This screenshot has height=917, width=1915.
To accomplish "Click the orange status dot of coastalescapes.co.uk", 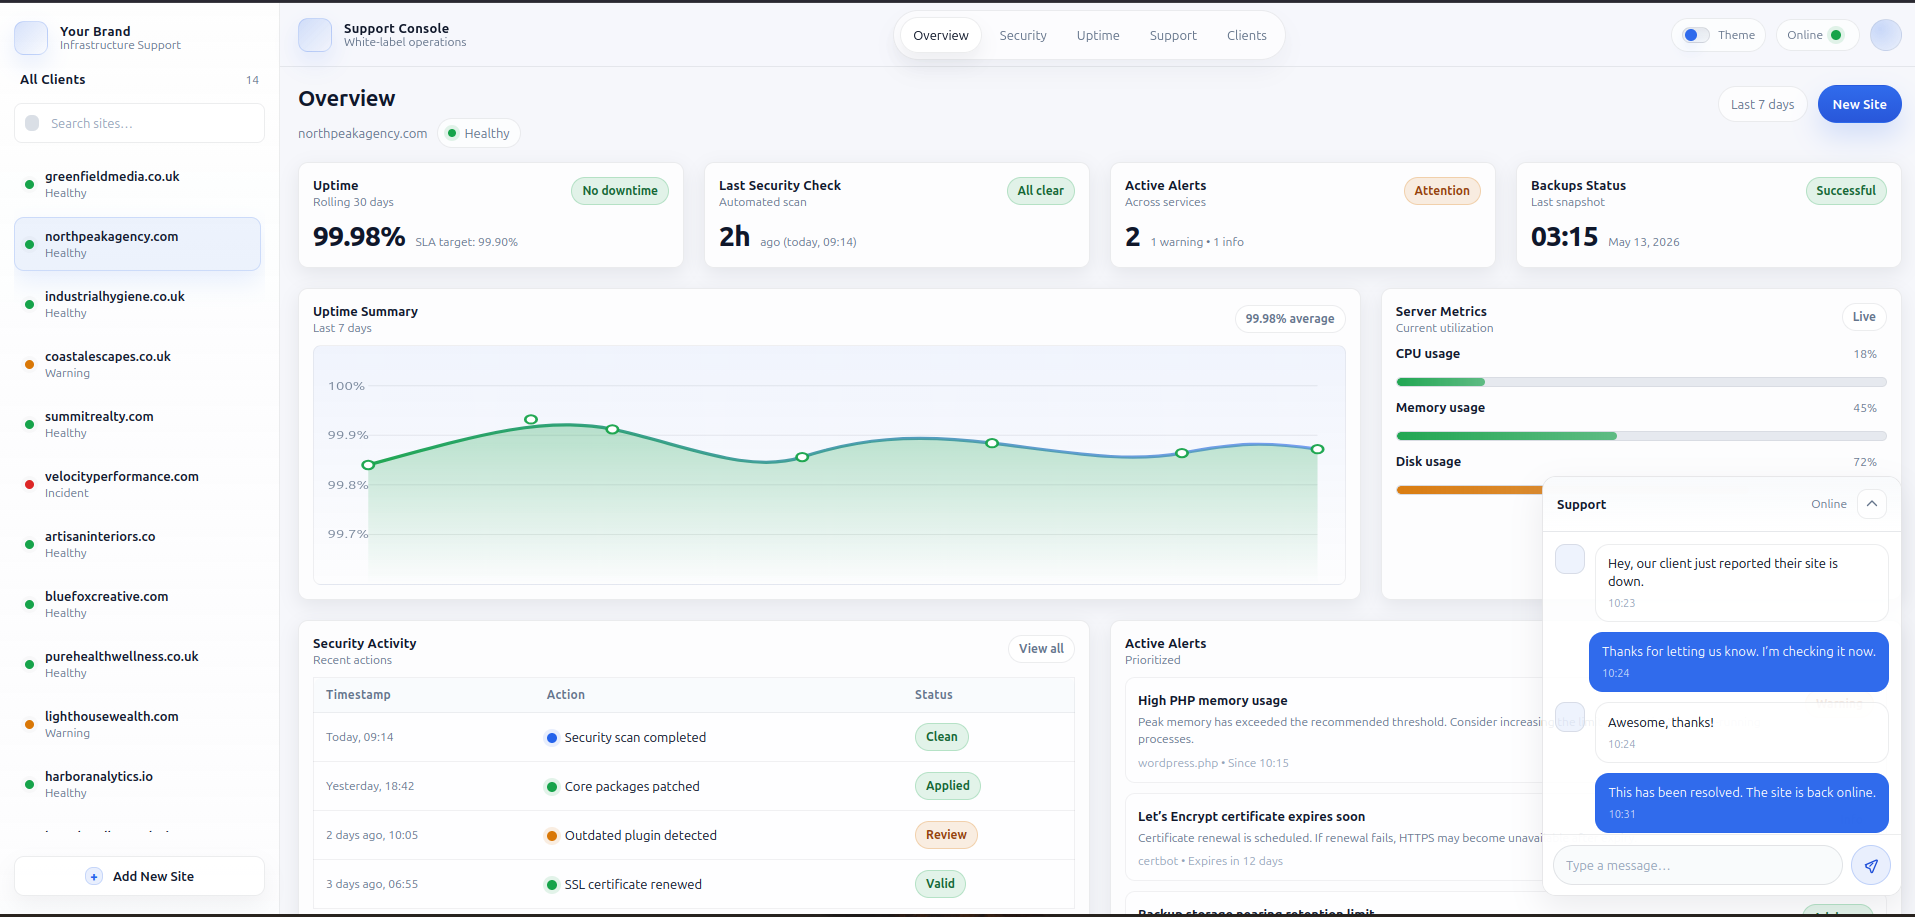I will point(29,364).
